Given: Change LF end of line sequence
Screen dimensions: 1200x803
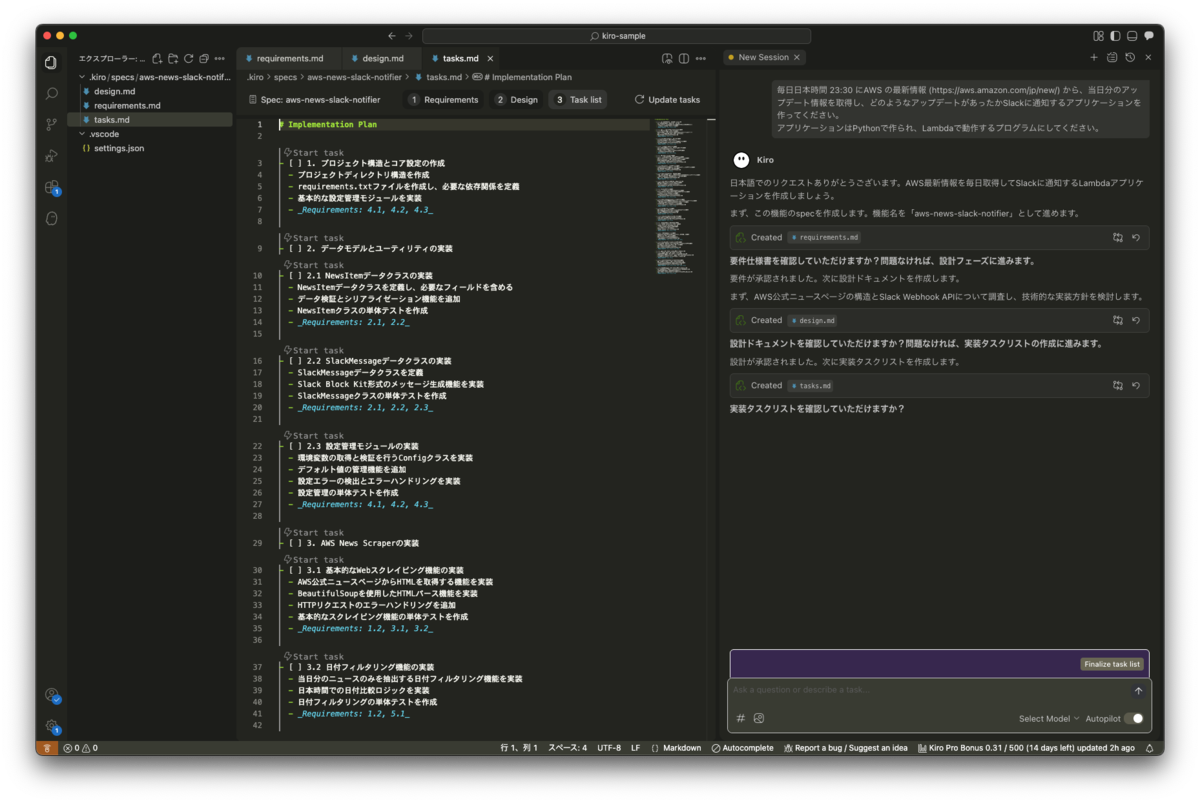Looking at the screenshot, I should (636, 747).
